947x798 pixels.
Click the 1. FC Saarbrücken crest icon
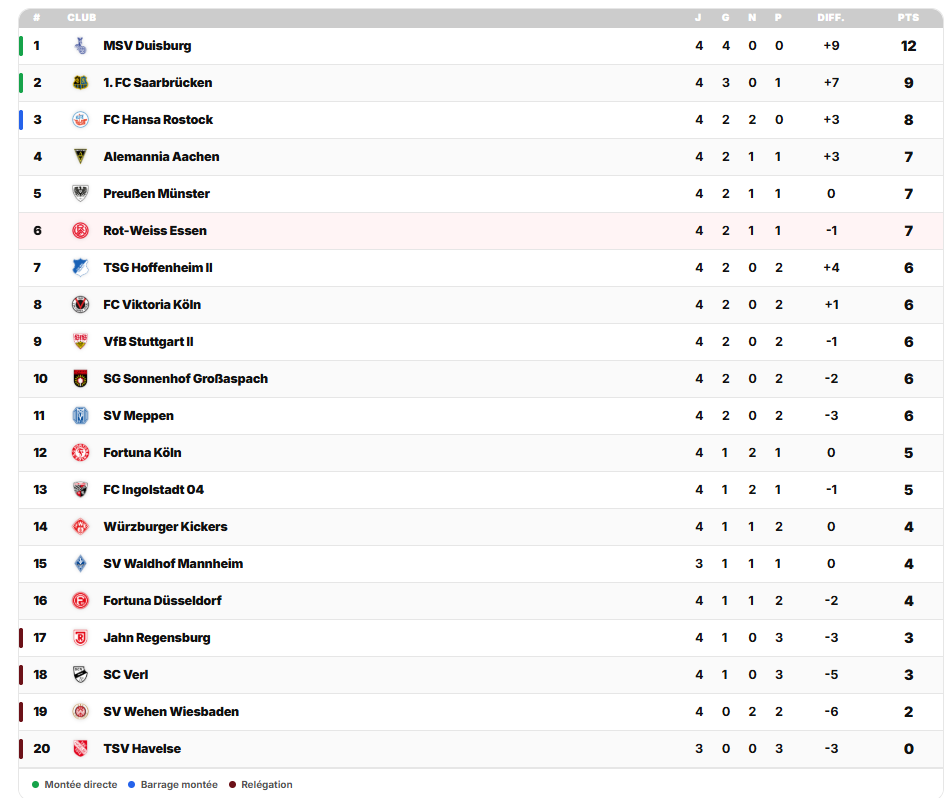pyautogui.click(x=80, y=83)
